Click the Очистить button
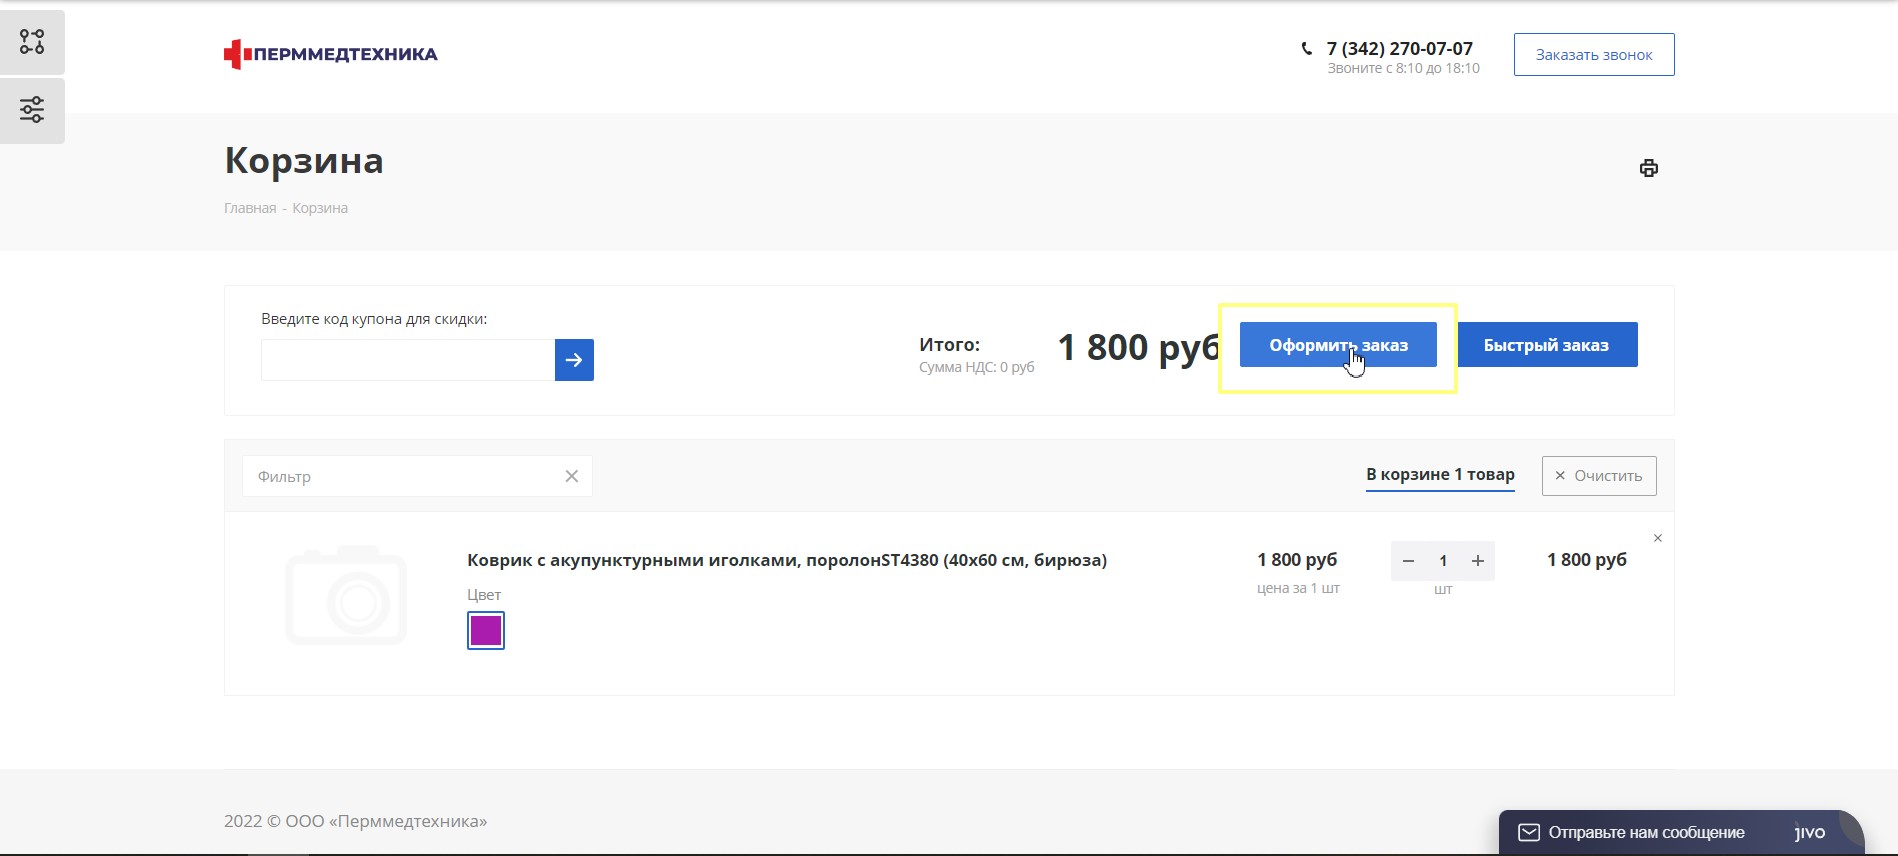This screenshot has height=856, width=1898. point(1599,476)
